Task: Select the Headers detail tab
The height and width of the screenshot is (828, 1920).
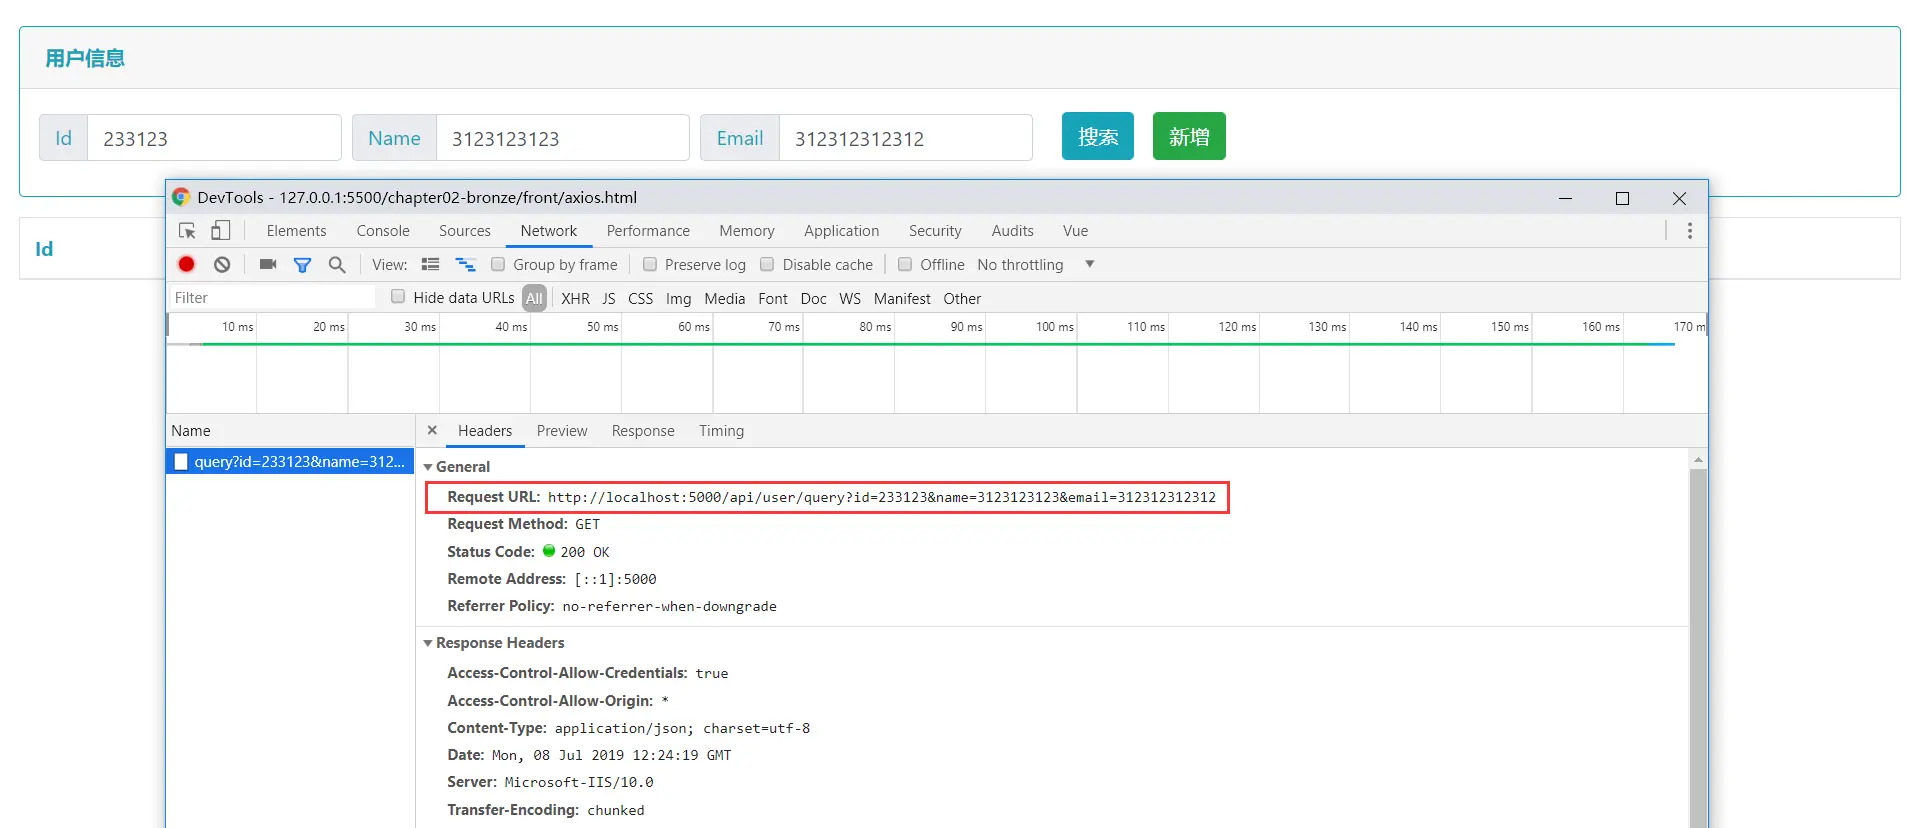Action: pyautogui.click(x=485, y=431)
